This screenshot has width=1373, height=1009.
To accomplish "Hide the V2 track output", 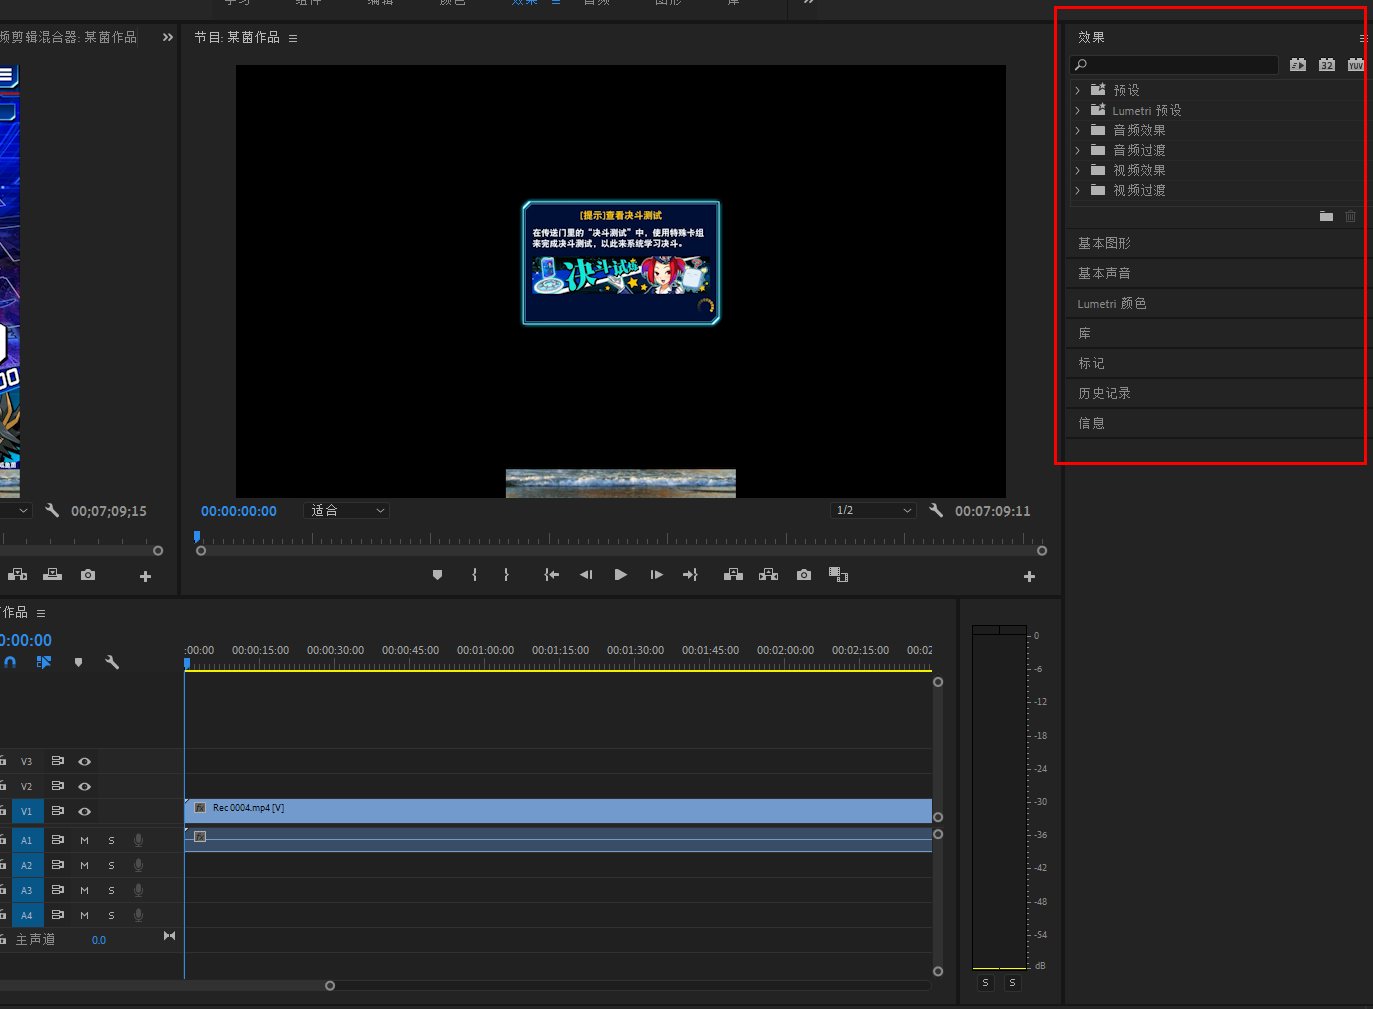I will (x=84, y=786).
